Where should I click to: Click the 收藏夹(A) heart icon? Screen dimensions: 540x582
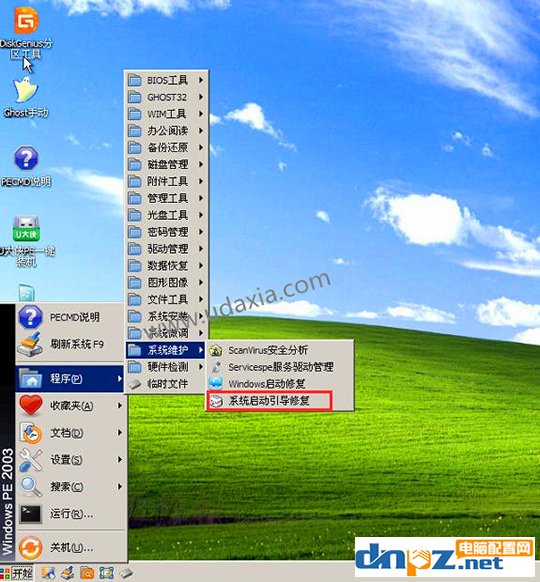coord(31,405)
